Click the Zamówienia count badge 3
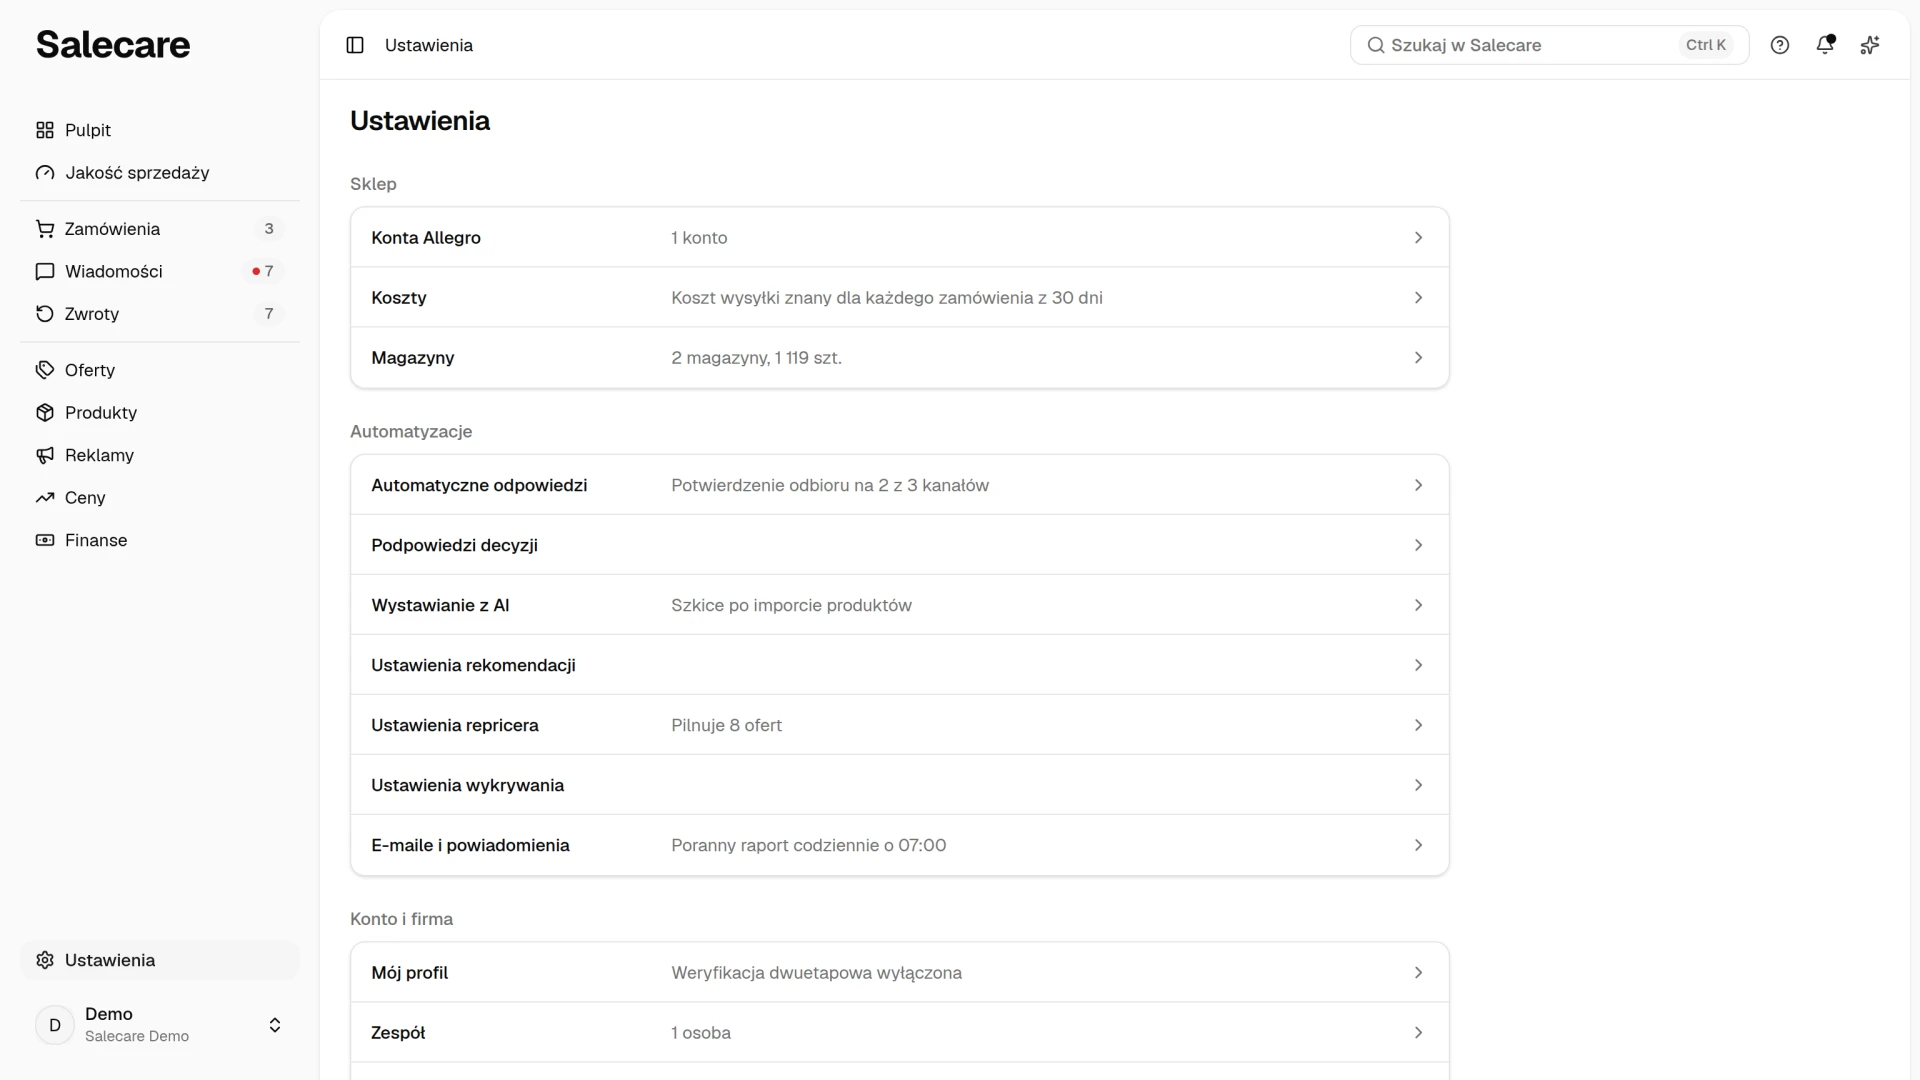 click(268, 229)
